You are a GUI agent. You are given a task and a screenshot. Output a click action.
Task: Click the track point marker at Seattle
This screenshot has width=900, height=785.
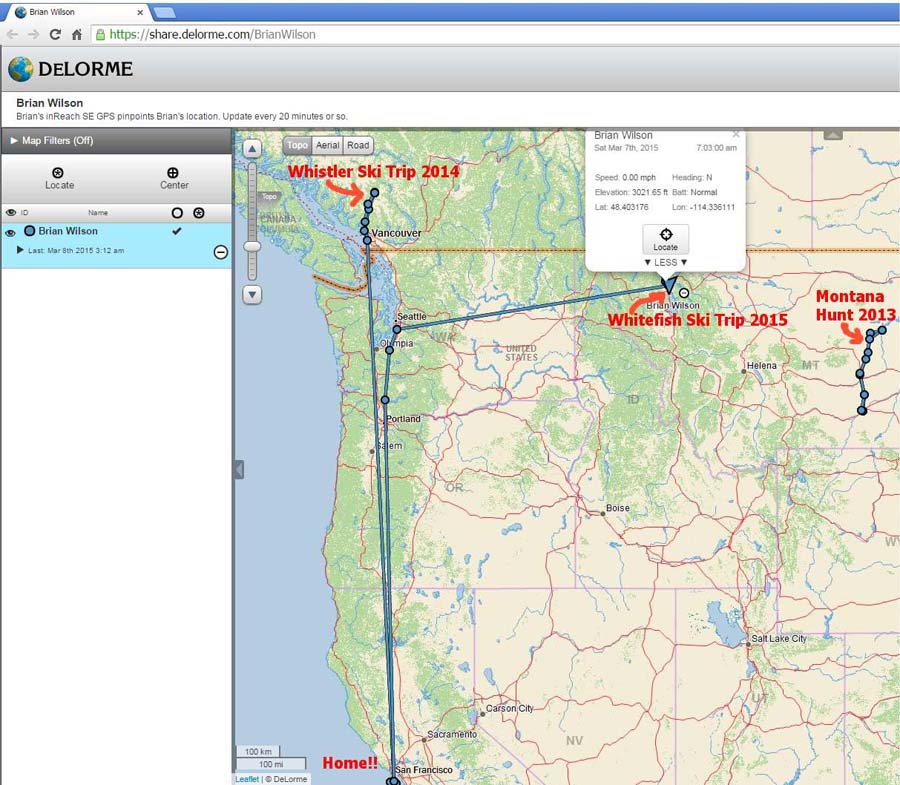click(397, 329)
